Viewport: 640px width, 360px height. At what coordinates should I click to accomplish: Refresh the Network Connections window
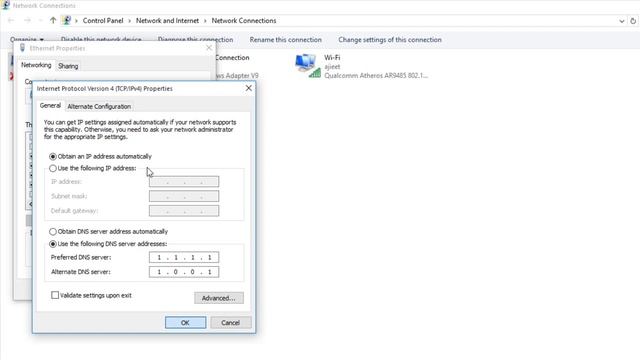pos(633,21)
